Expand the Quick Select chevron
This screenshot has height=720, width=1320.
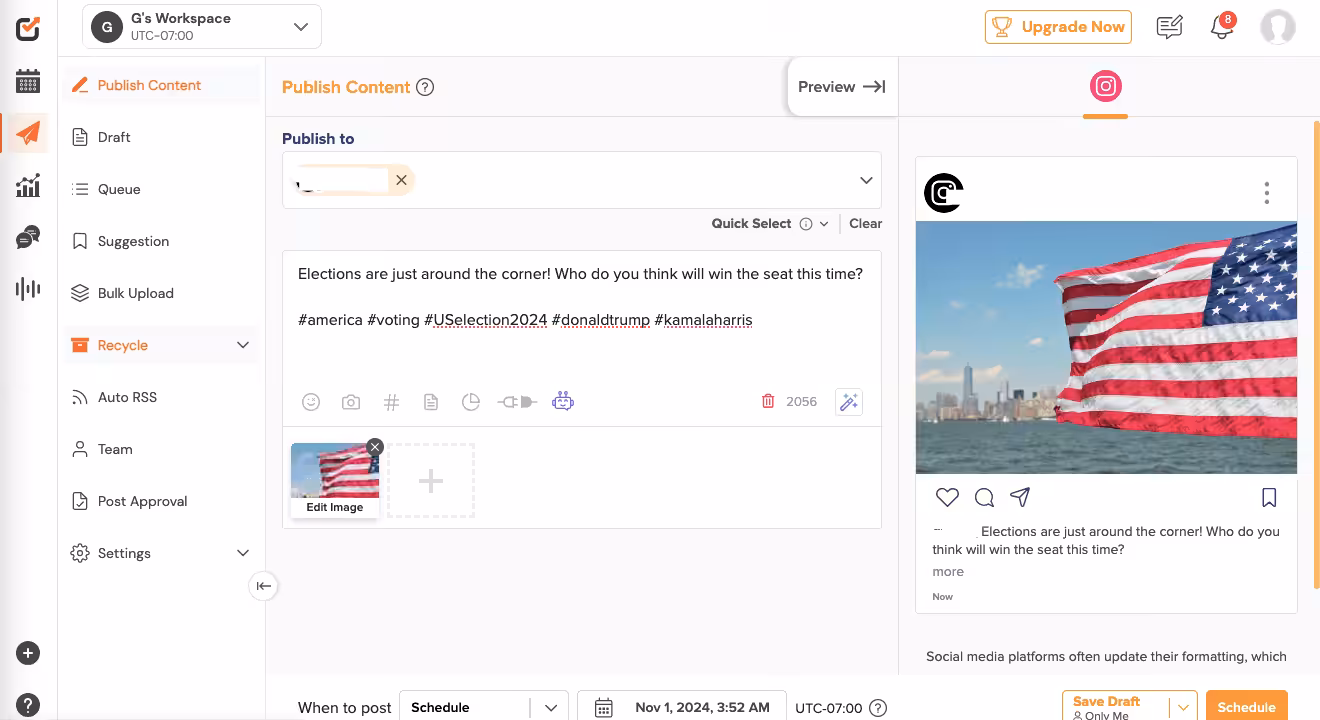[824, 224]
